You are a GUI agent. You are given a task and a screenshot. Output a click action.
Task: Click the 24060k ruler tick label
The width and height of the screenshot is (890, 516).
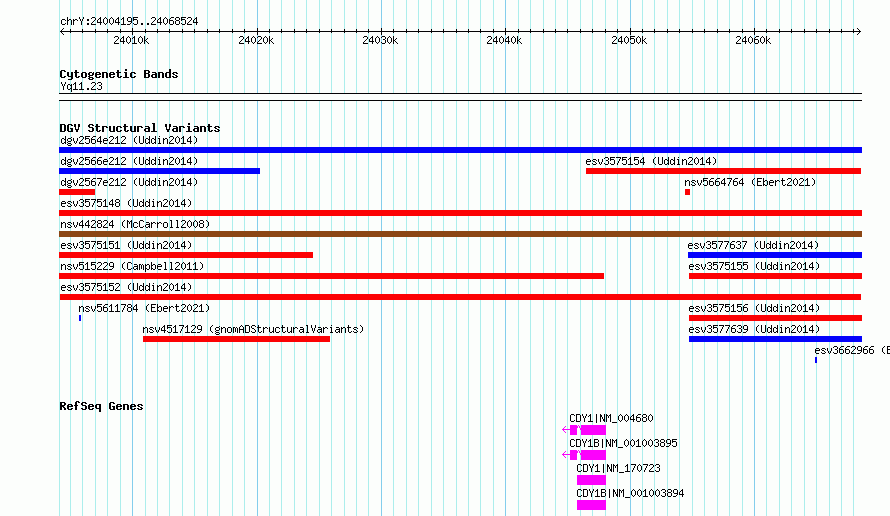tap(753, 40)
